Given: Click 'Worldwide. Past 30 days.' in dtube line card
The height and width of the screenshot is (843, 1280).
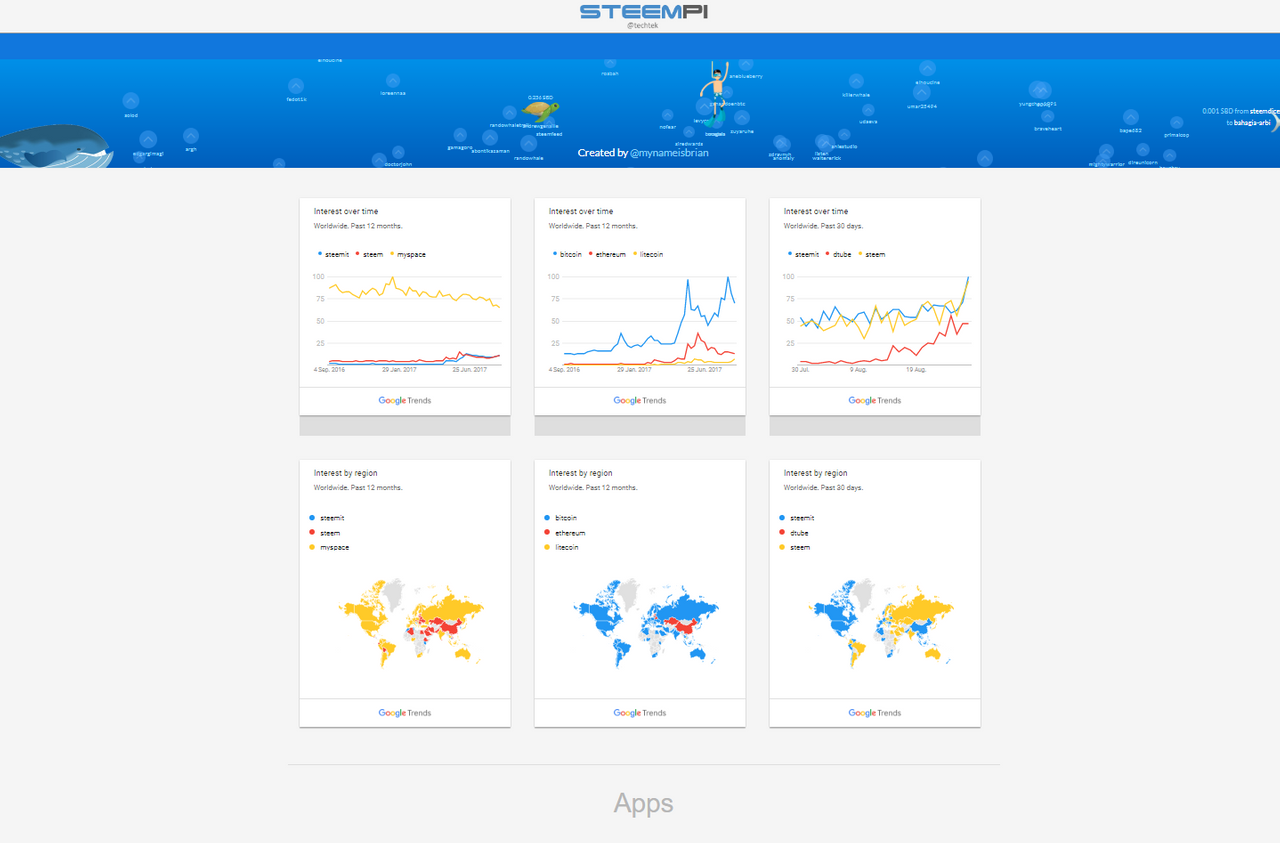Looking at the screenshot, I should (x=823, y=226).
